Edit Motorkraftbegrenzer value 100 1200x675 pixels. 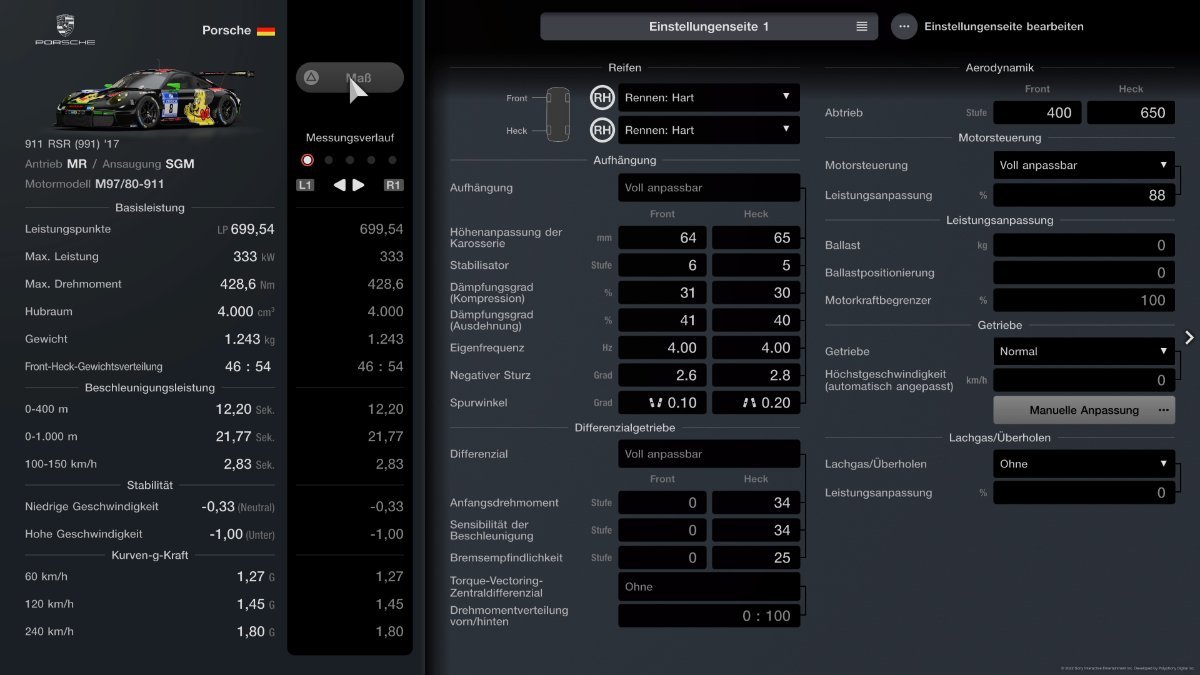coord(1084,300)
